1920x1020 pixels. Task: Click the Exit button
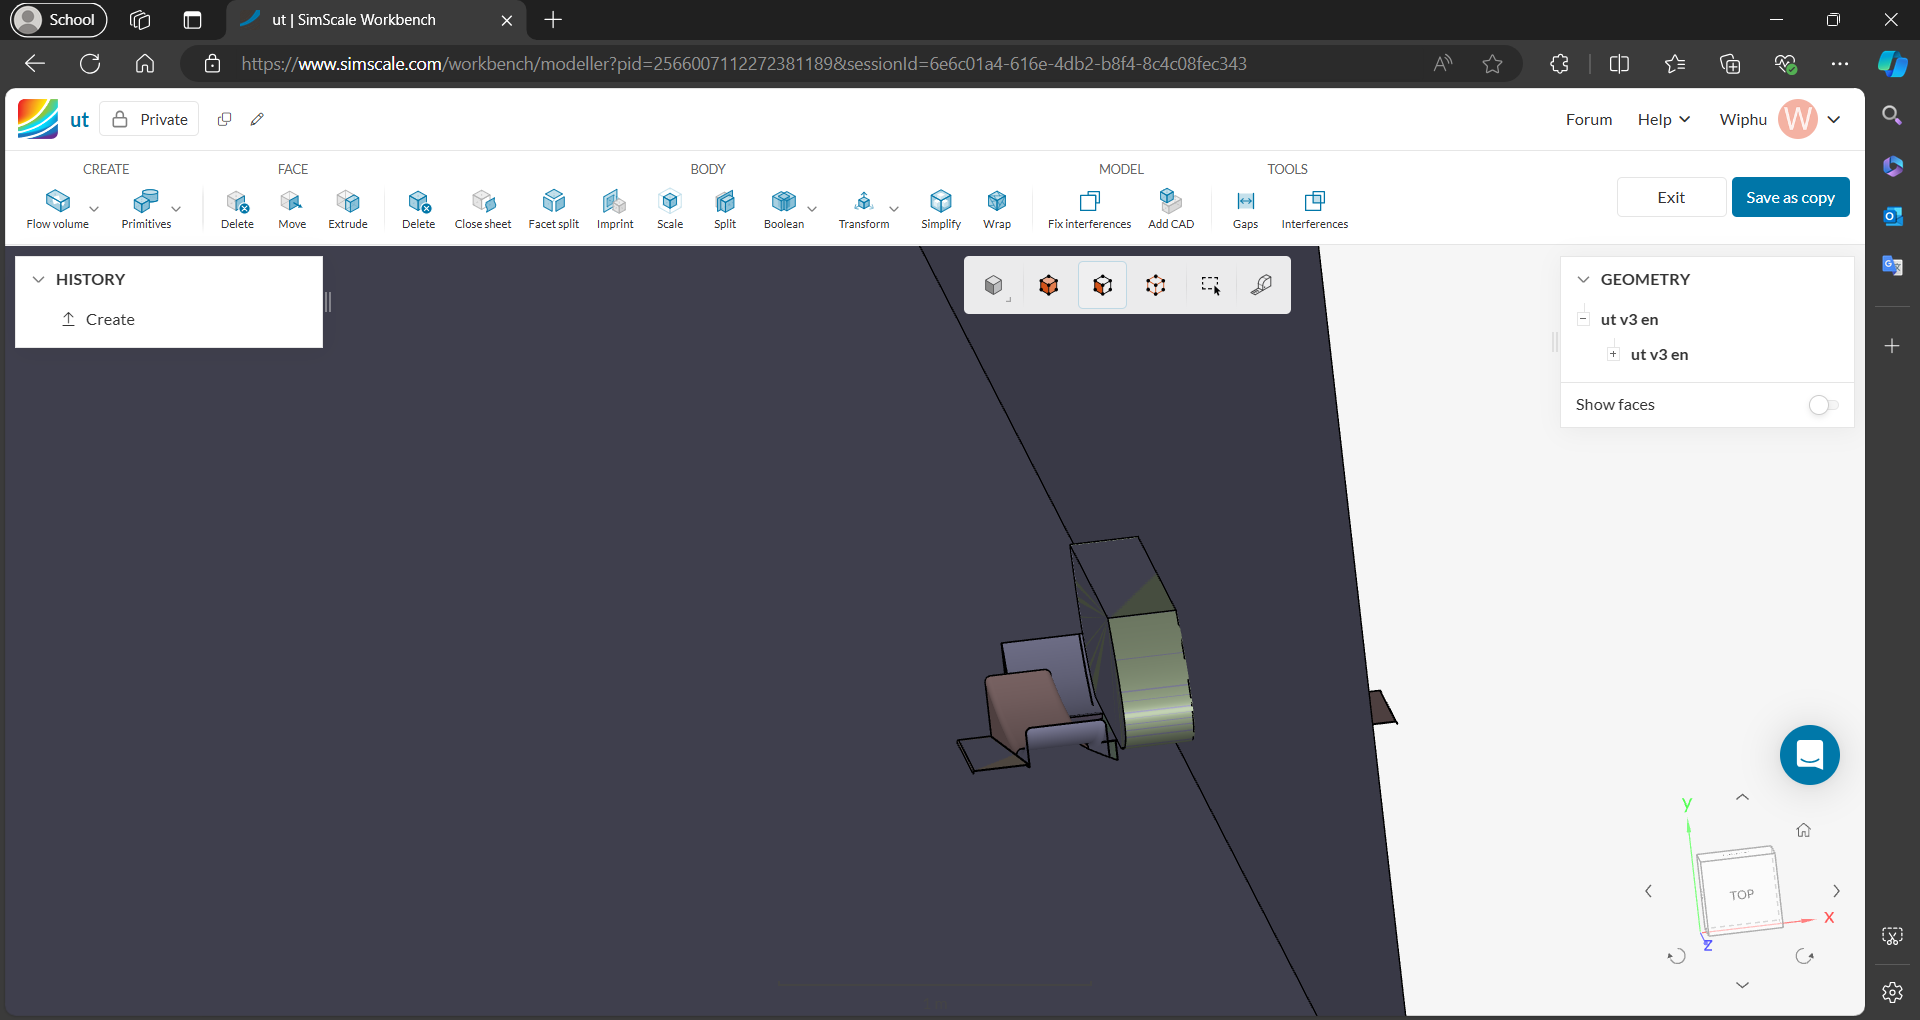pos(1671,197)
